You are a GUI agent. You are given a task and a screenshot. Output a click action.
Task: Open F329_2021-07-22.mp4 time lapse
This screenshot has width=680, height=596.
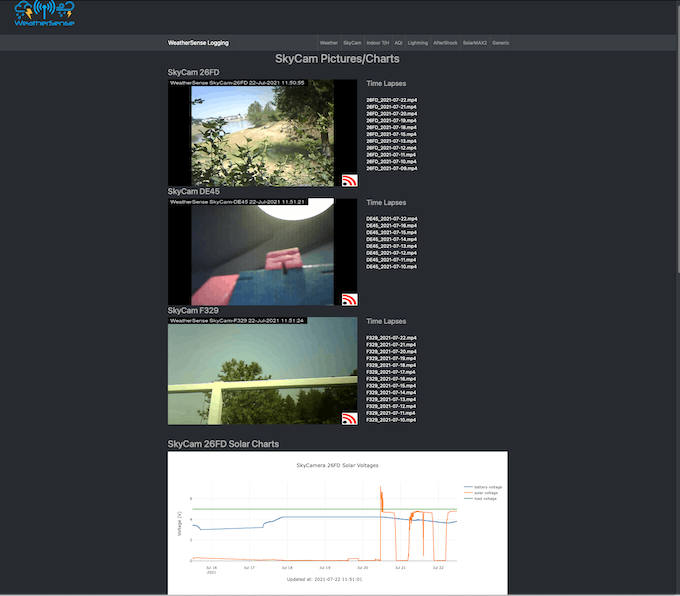pyautogui.click(x=392, y=338)
